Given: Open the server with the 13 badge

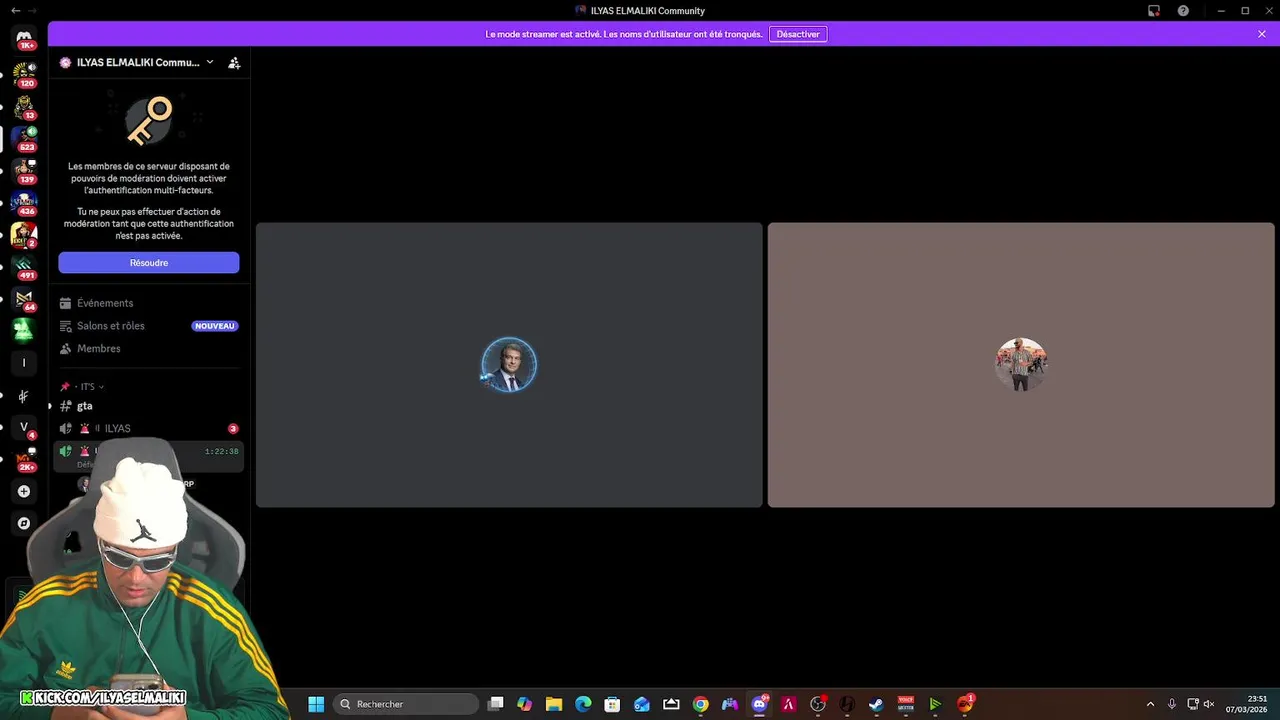Looking at the screenshot, I should pyautogui.click(x=24, y=105).
